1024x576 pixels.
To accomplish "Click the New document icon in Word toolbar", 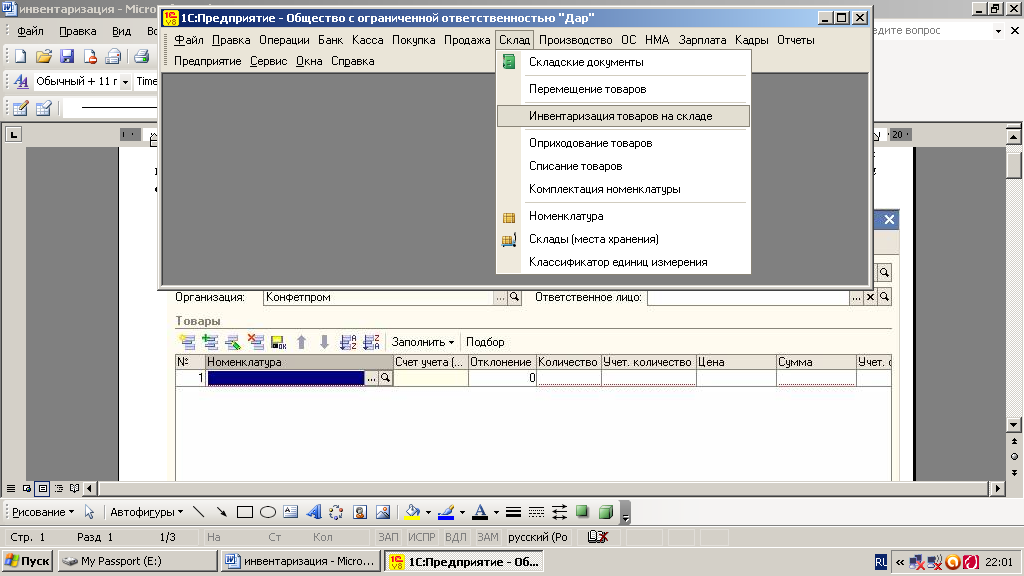I will click(x=21, y=57).
